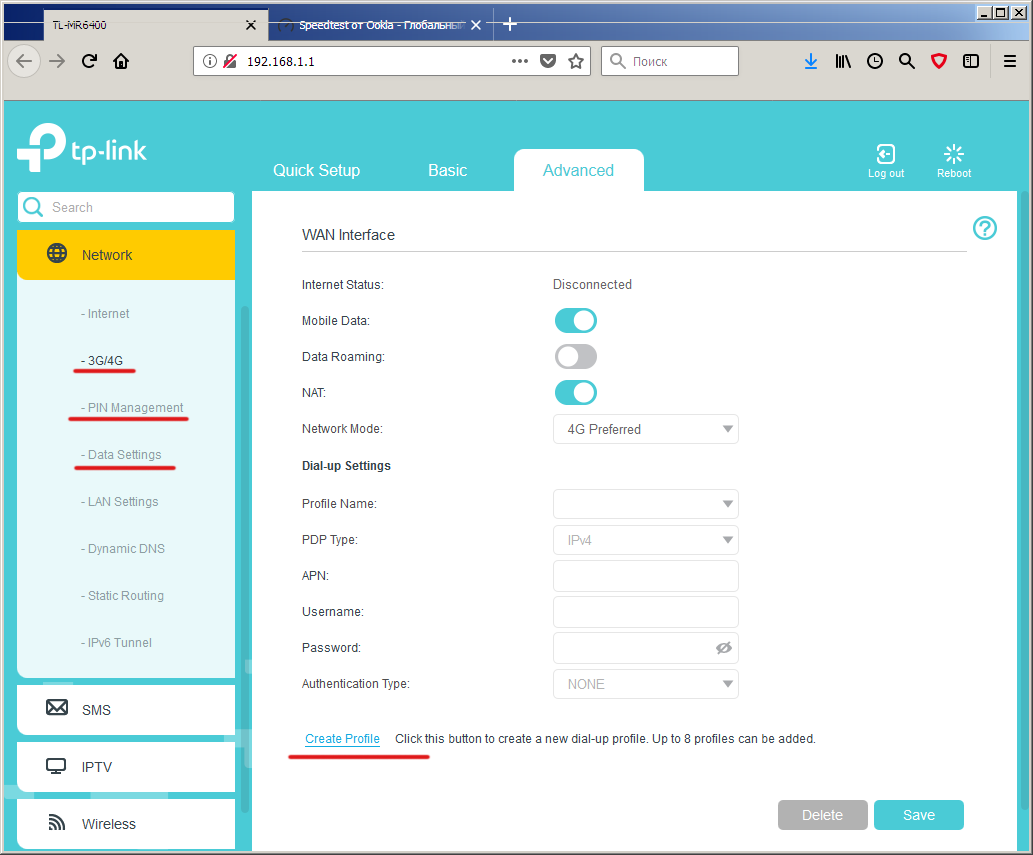Toggle Mobile Data switch off
The width and height of the screenshot is (1033, 855).
pyautogui.click(x=576, y=321)
